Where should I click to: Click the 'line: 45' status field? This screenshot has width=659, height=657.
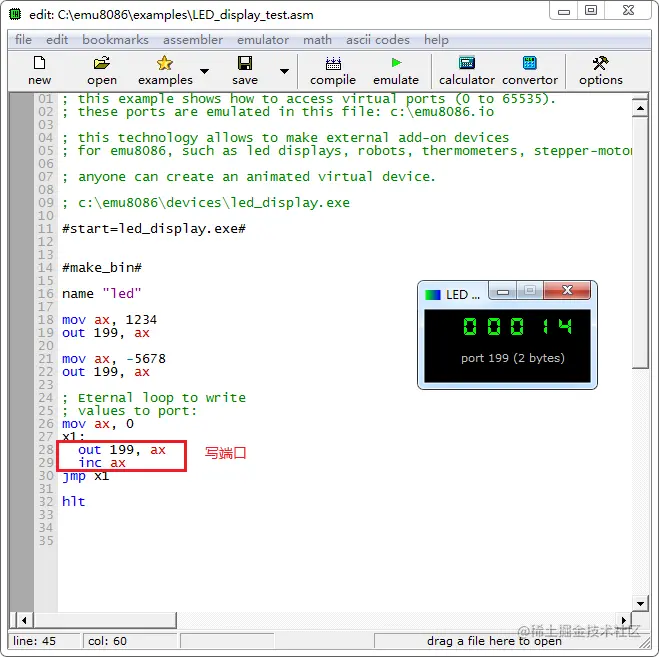point(44,641)
